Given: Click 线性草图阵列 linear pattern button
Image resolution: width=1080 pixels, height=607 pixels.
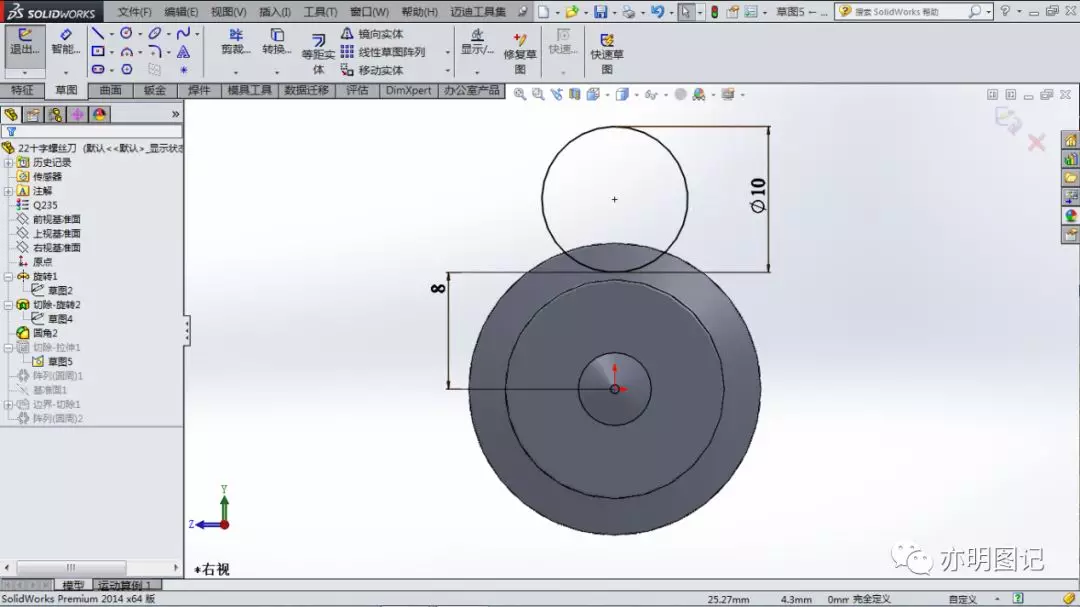Looking at the screenshot, I should pos(383,52).
